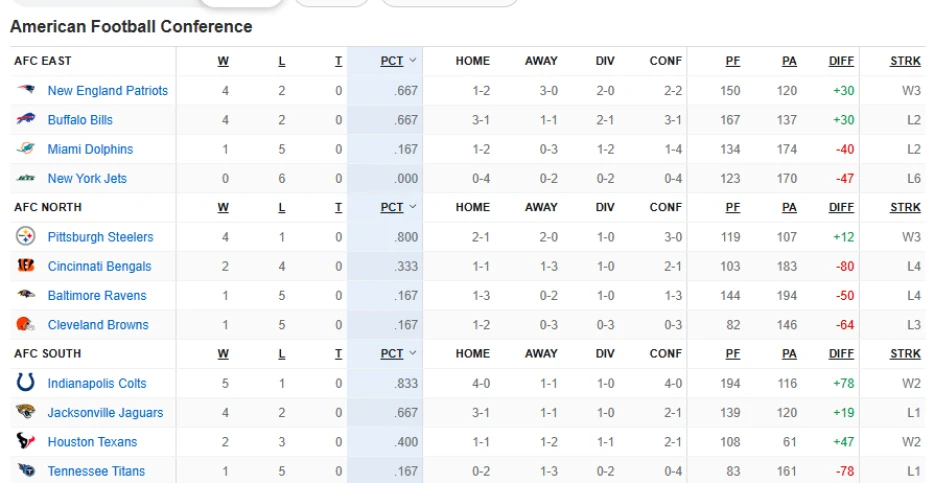Sort AFC East by PA column header

coord(789,61)
